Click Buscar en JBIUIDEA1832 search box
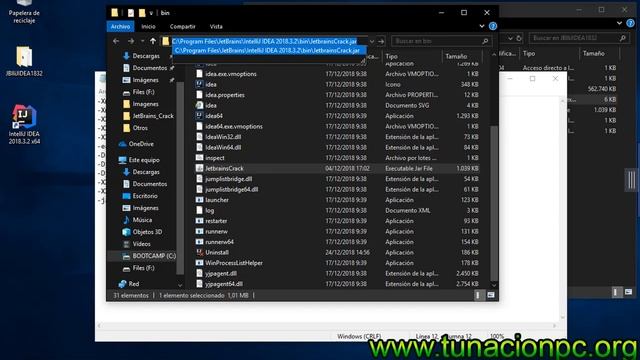The width and height of the screenshot is (640, 360). 578,38
